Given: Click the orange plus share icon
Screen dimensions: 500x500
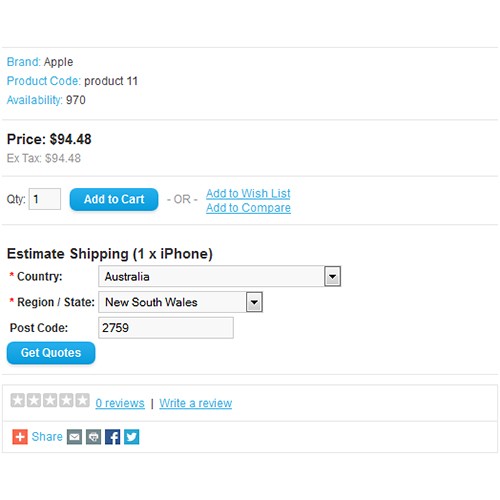Looking at the screenshot, I should point(20,437).
